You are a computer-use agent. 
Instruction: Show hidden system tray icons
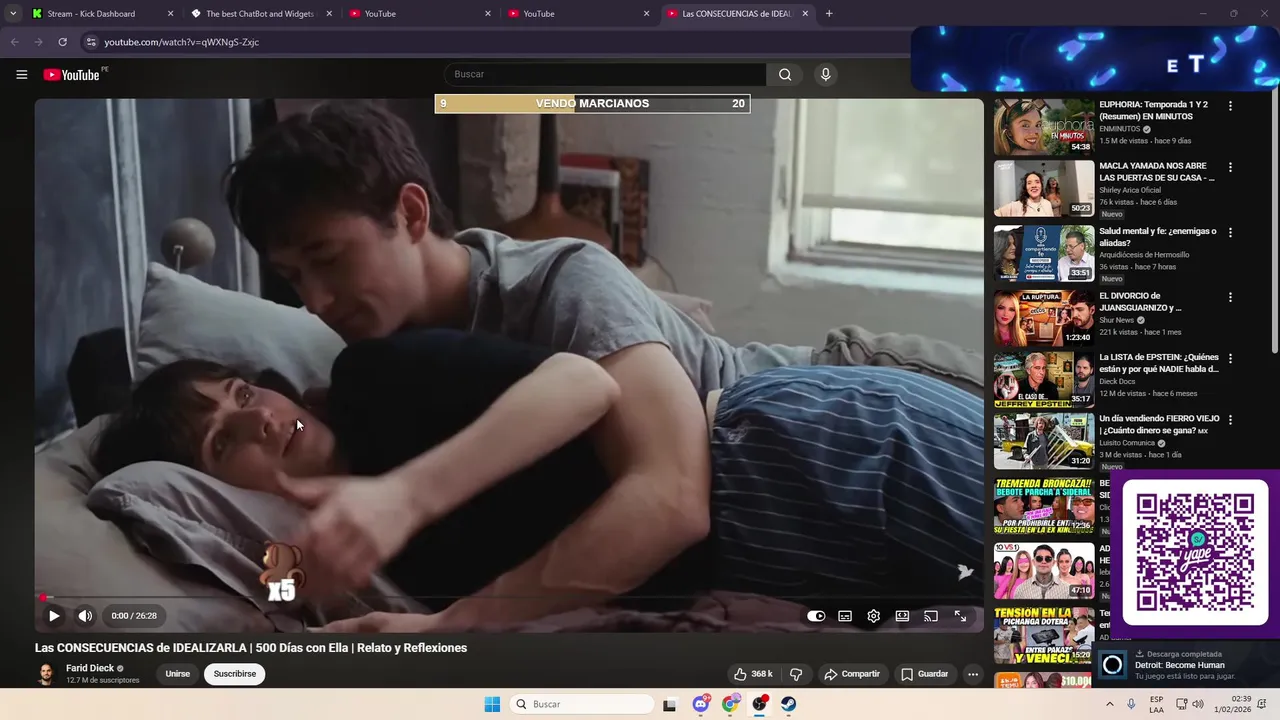point(1109,704)
